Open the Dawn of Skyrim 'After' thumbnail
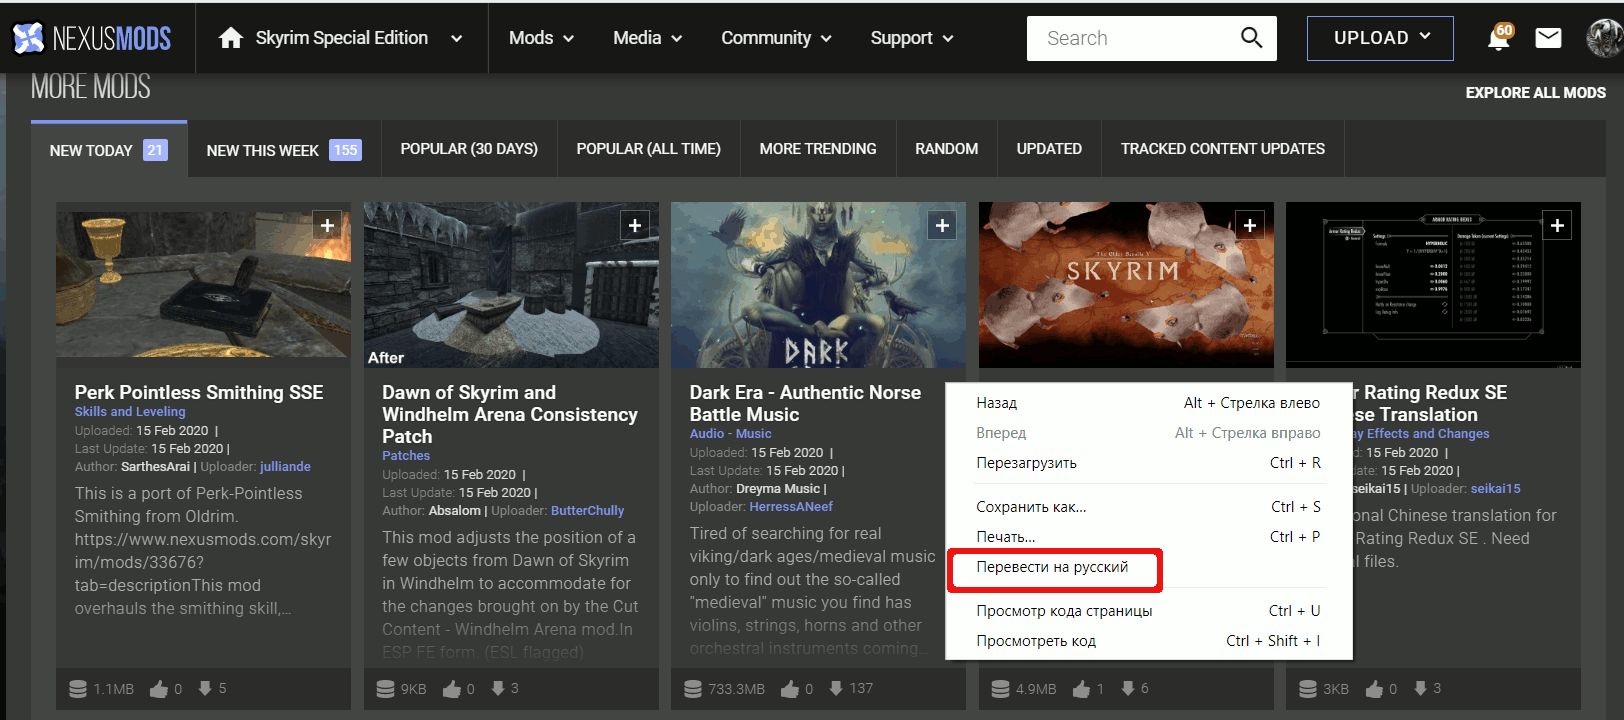The height and width of the screenshot is (720, 1624). 511,285
